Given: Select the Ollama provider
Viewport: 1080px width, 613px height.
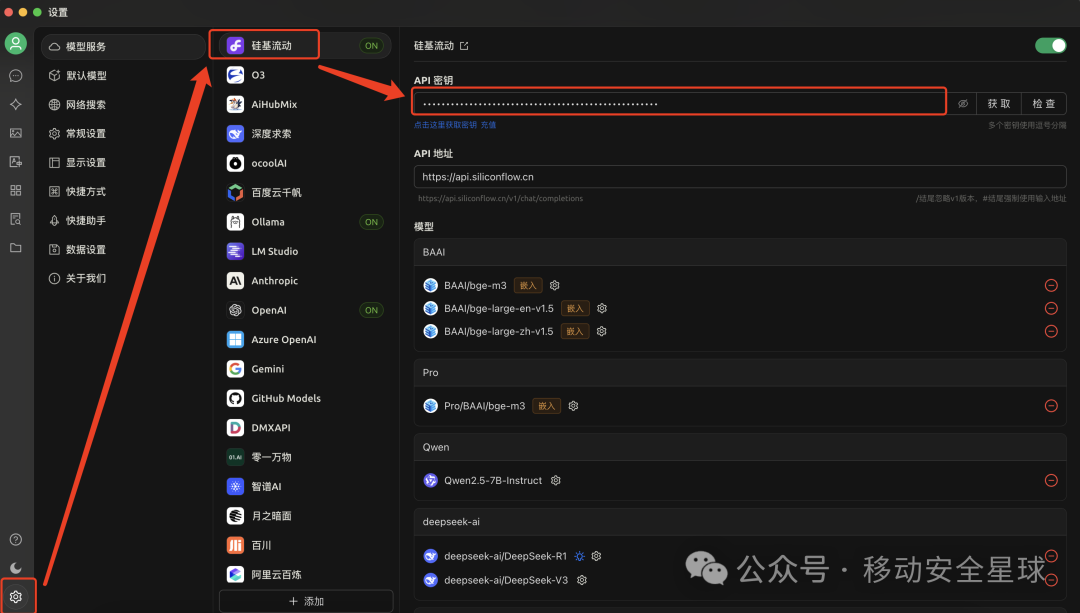Looking at the screenshot, I should click(305, 222).
